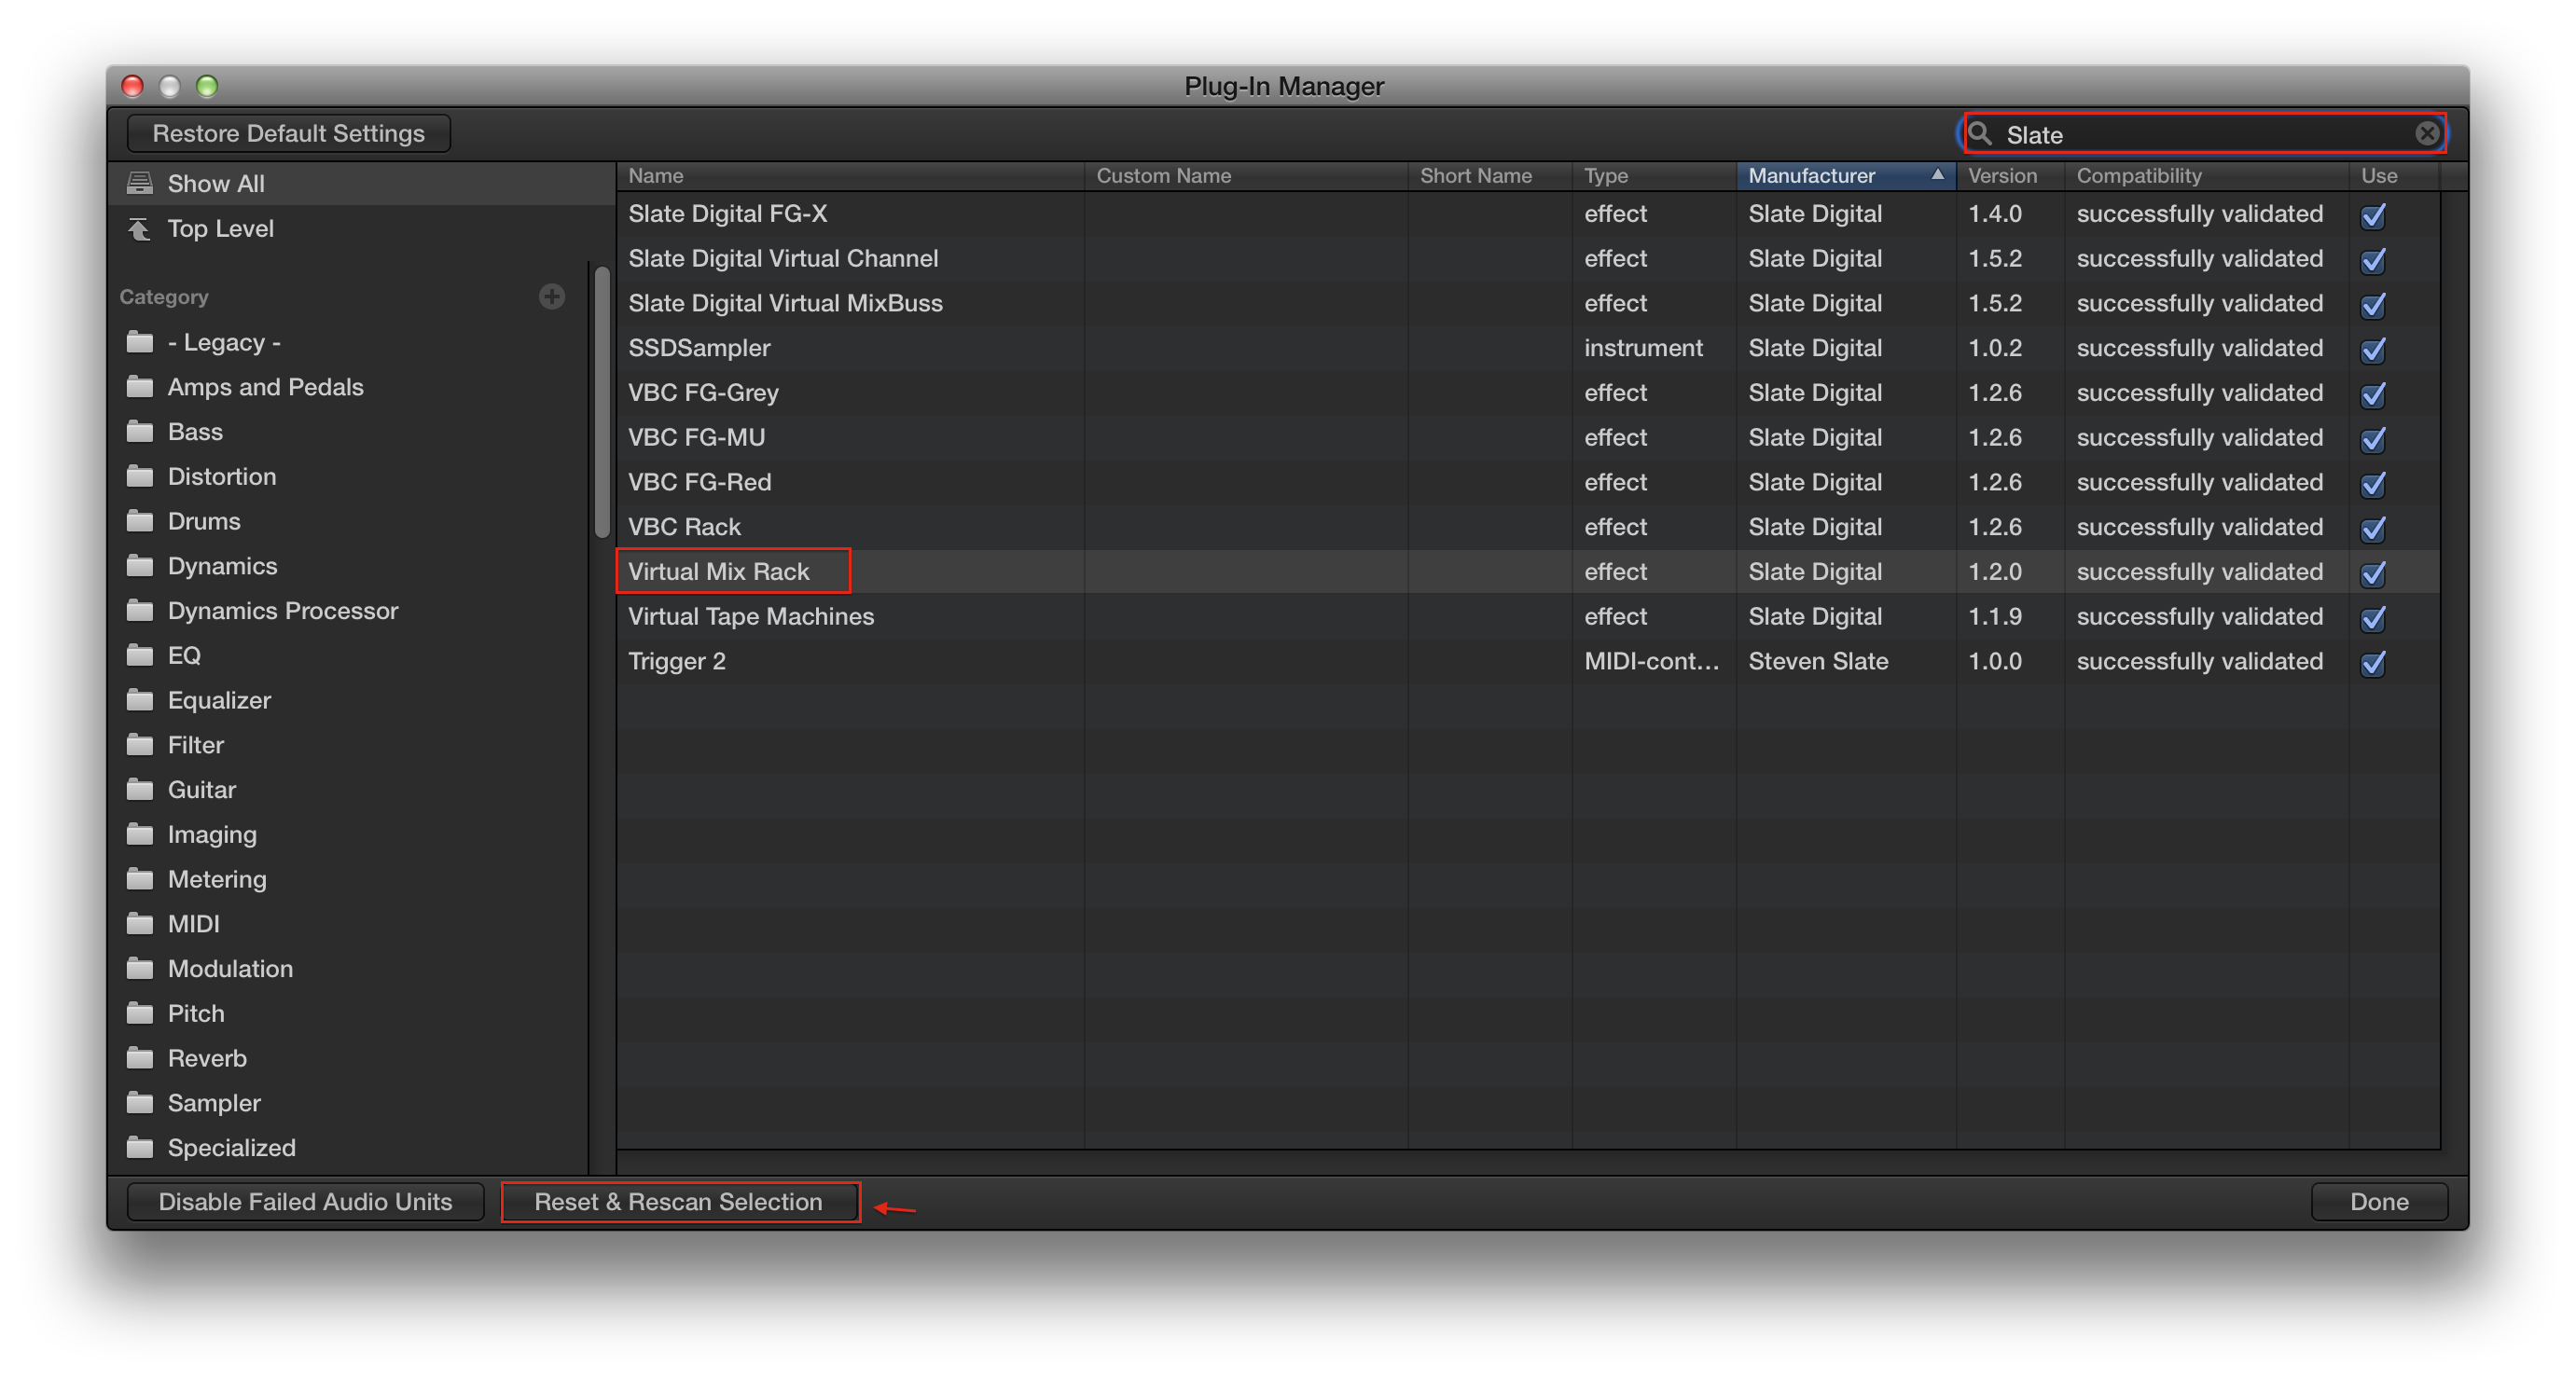2576x1378 pixels.
Task: Sort by Name column header
Action: 850,176
